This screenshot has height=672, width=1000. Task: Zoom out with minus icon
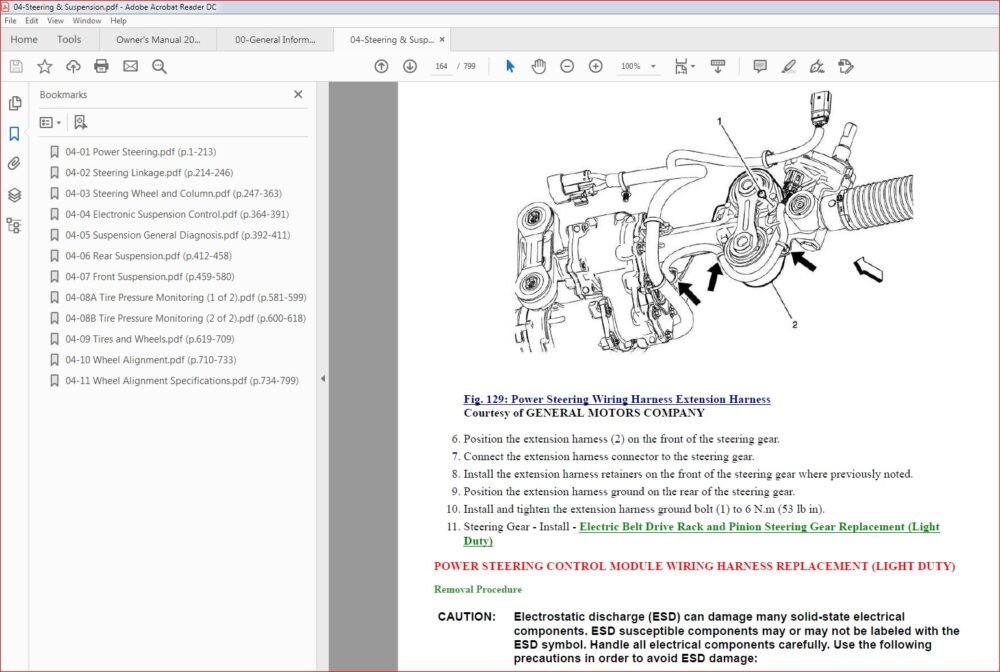pos(567,66)
